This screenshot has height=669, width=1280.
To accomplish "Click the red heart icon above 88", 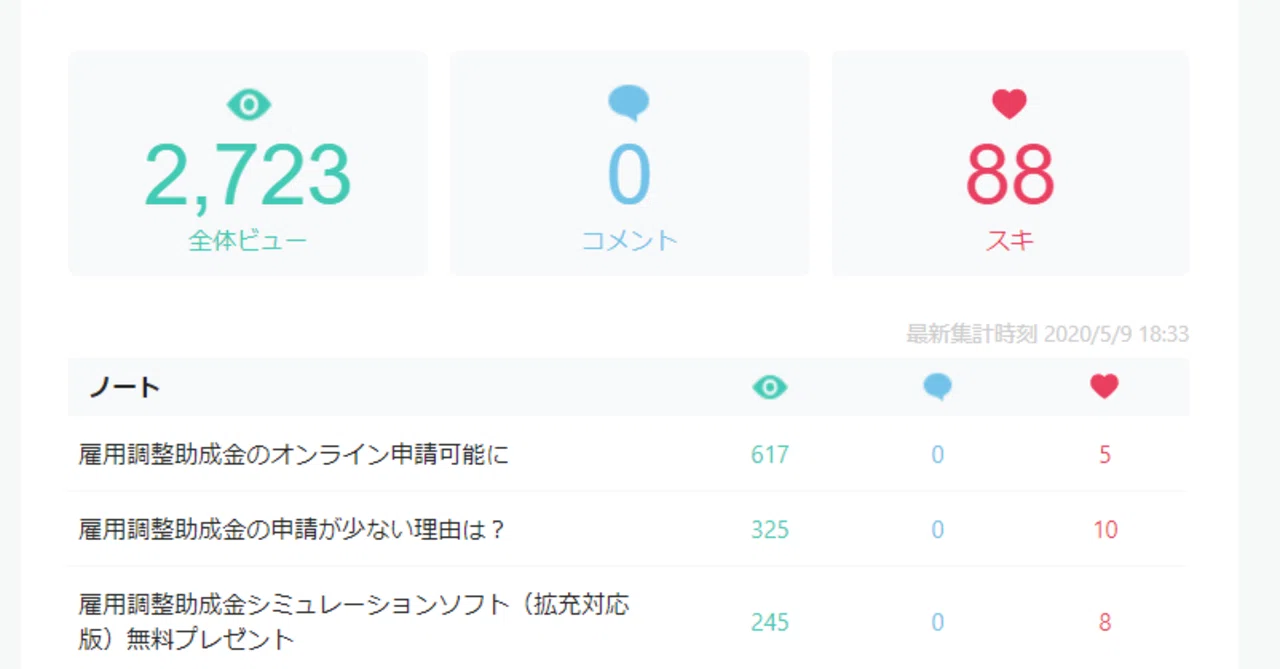I will coord(1009,104).
